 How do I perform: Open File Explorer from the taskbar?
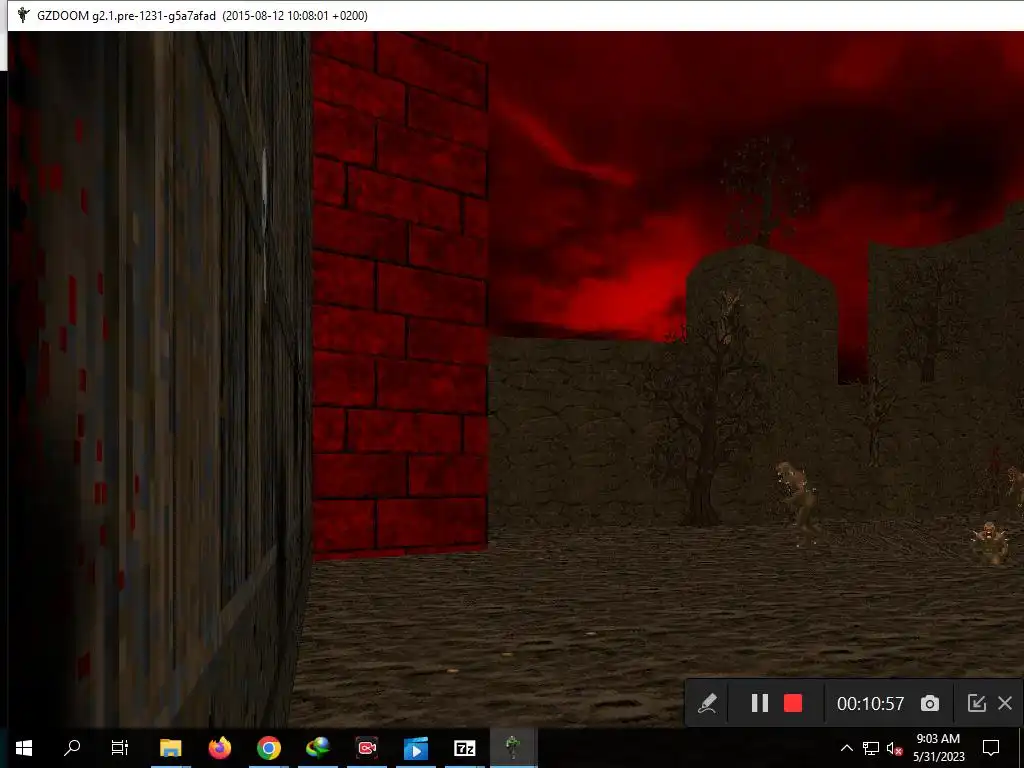pos(170,748)
